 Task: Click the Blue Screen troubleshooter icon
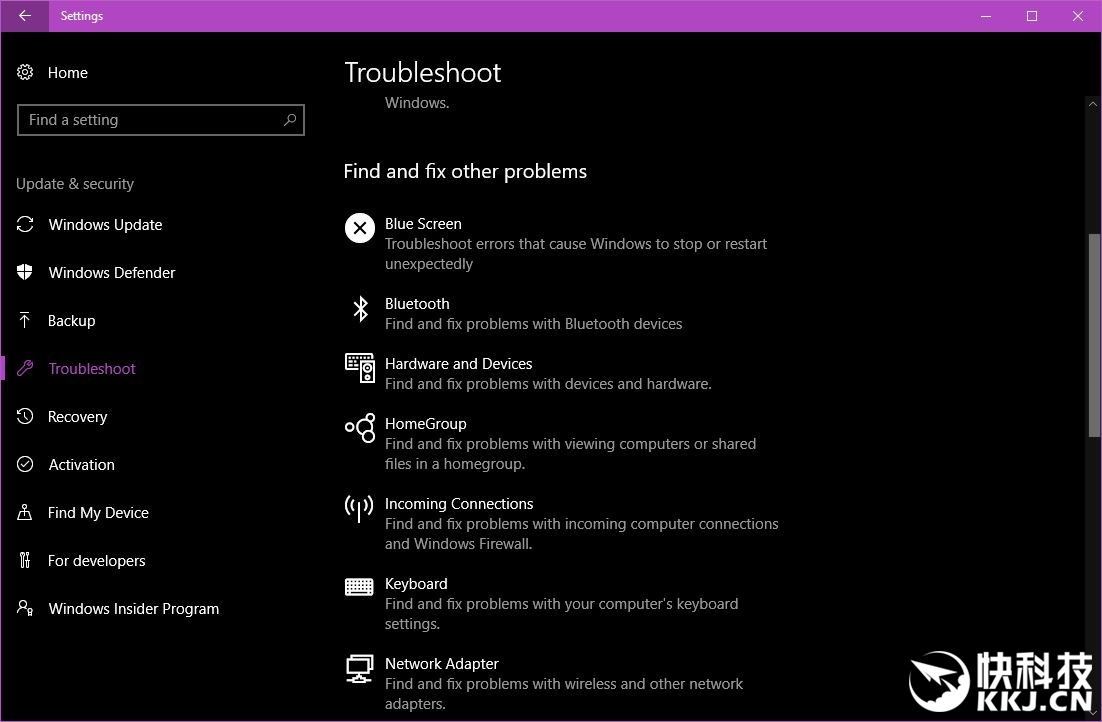pos(360,228)
